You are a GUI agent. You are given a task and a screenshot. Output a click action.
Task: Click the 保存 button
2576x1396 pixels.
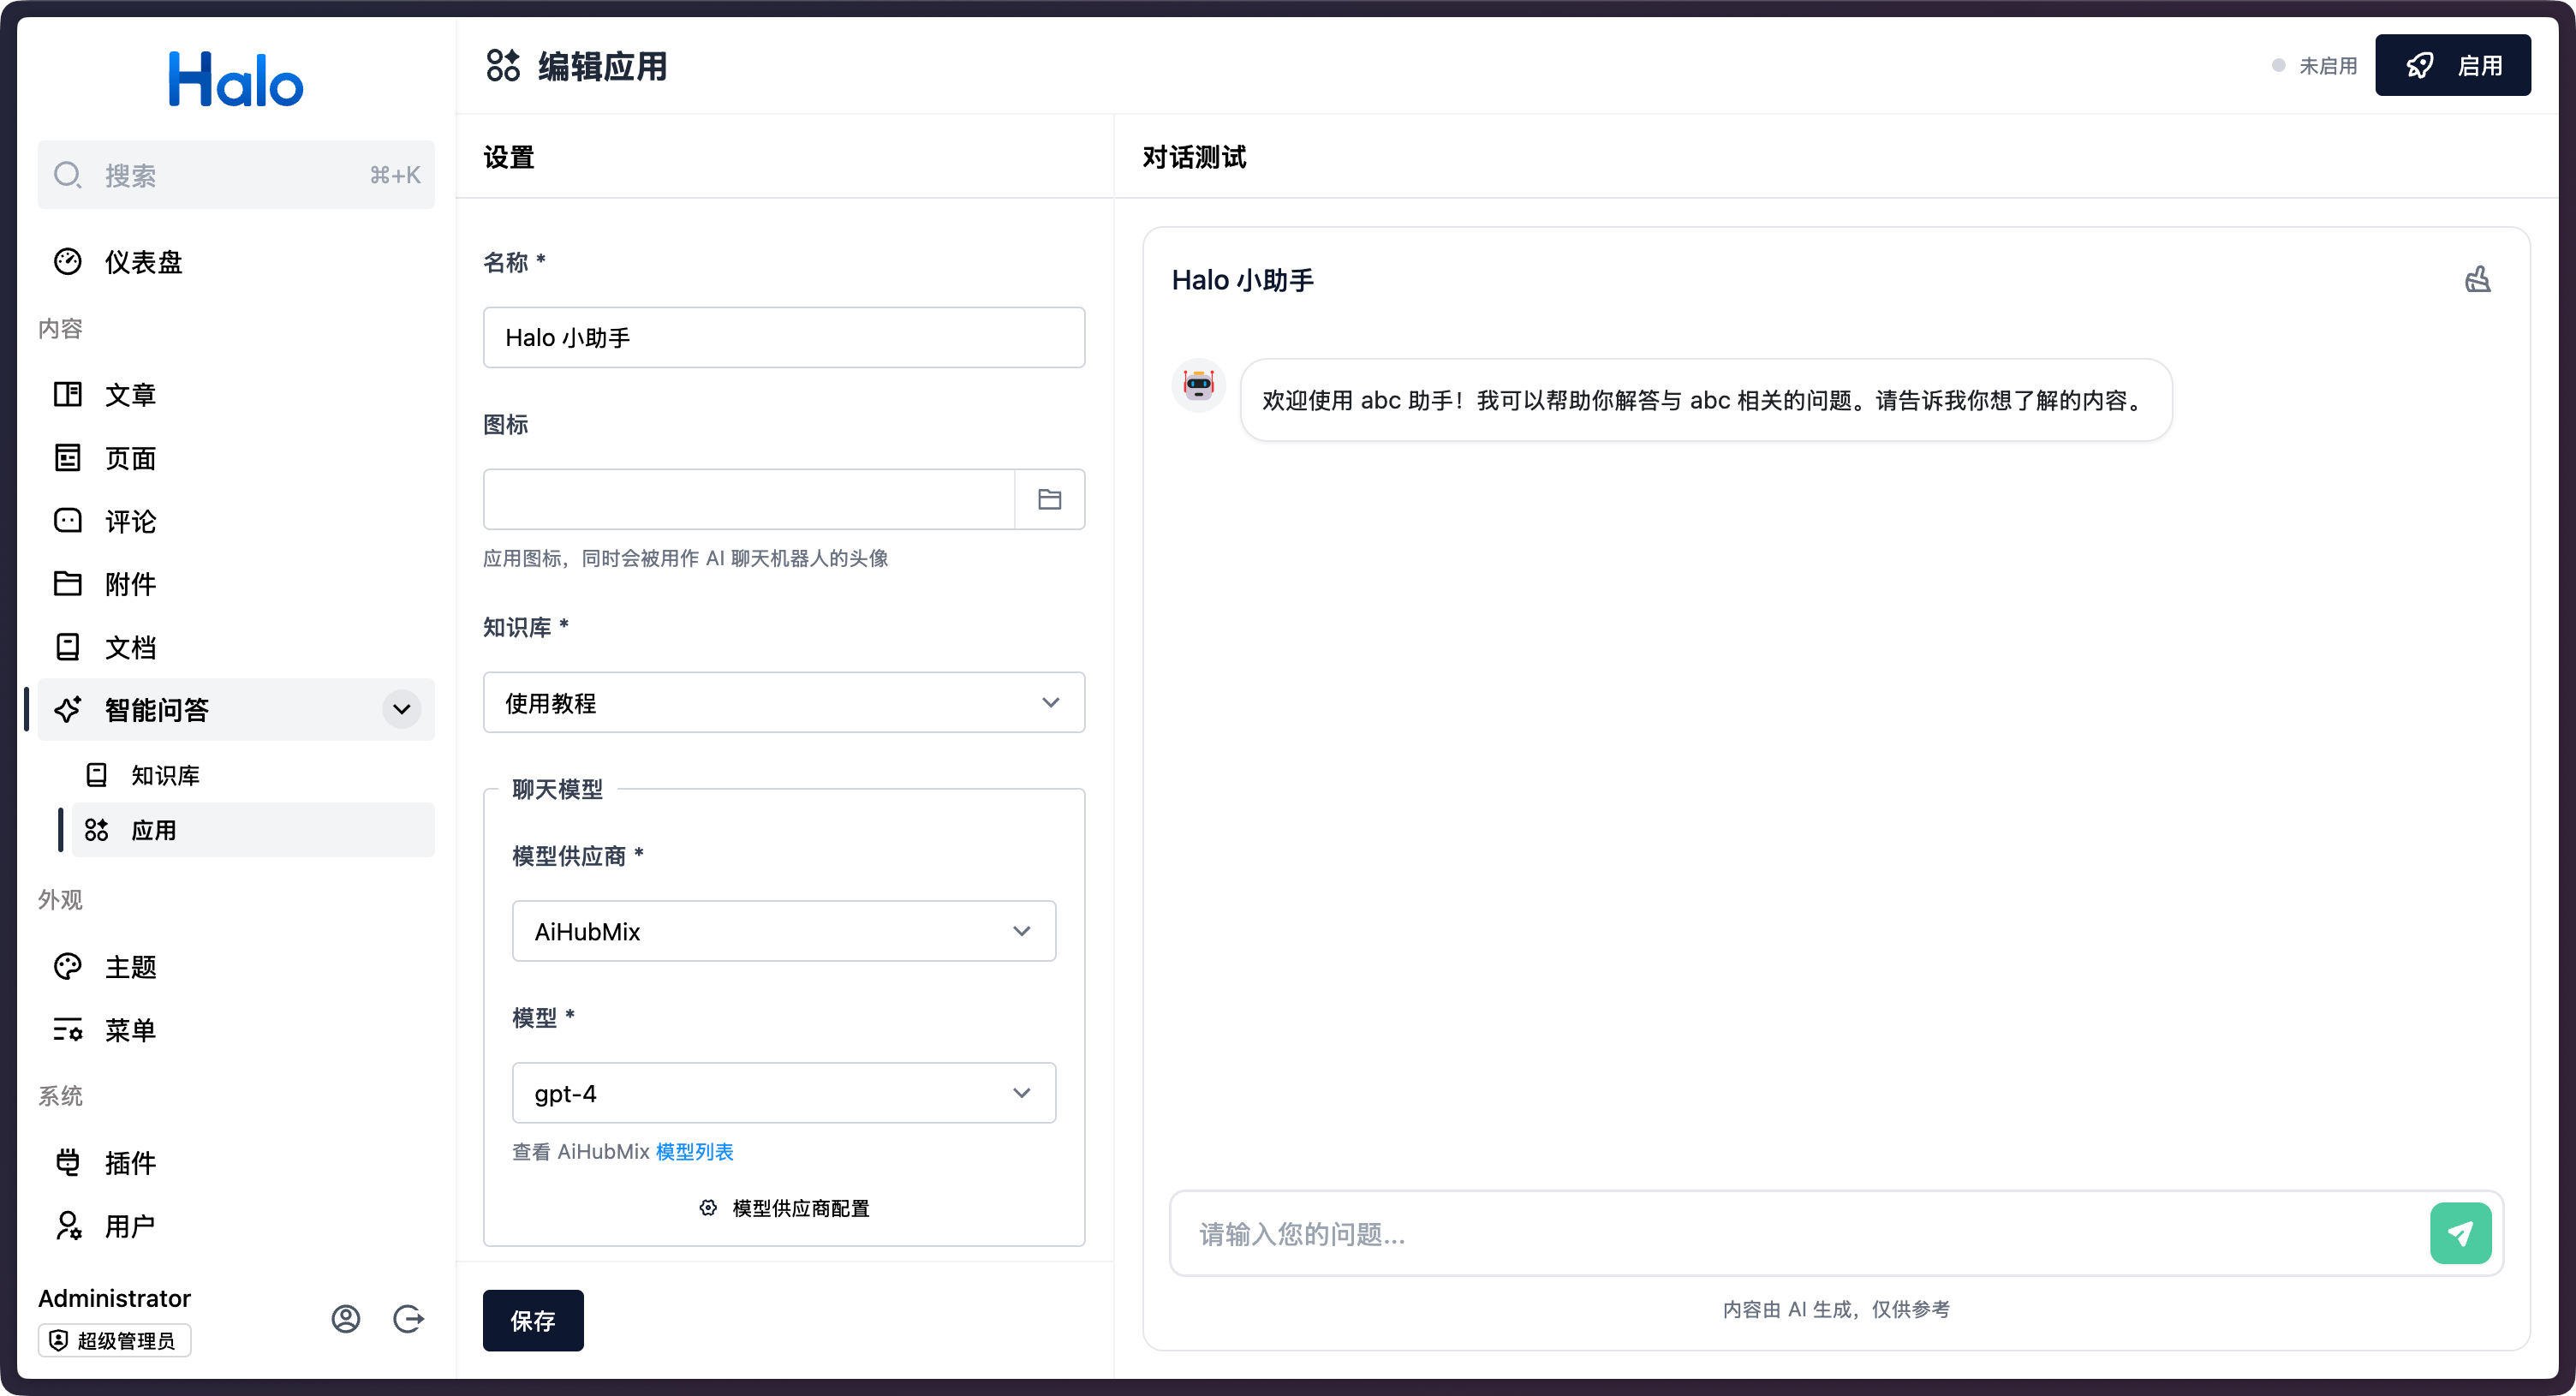[x=533, y=1320]
